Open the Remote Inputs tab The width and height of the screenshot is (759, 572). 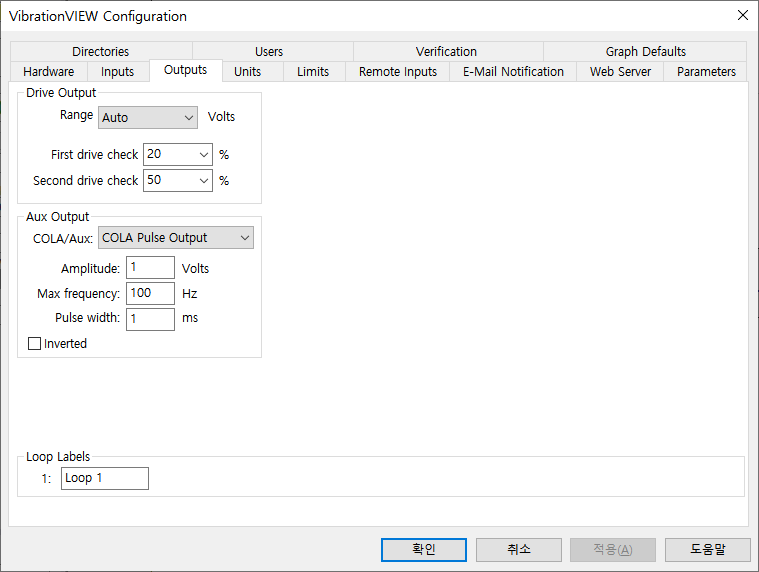click(397, 72)
